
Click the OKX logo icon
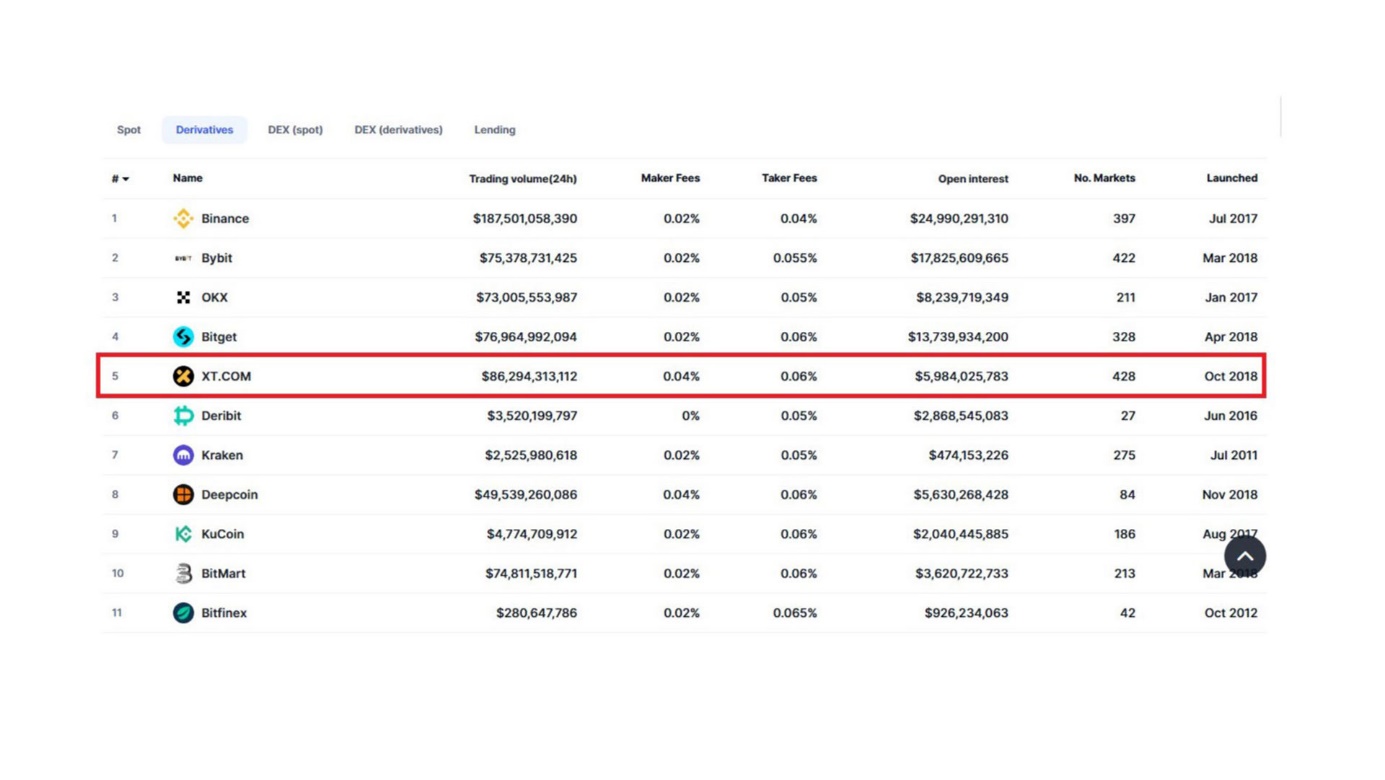pos(183,297)
